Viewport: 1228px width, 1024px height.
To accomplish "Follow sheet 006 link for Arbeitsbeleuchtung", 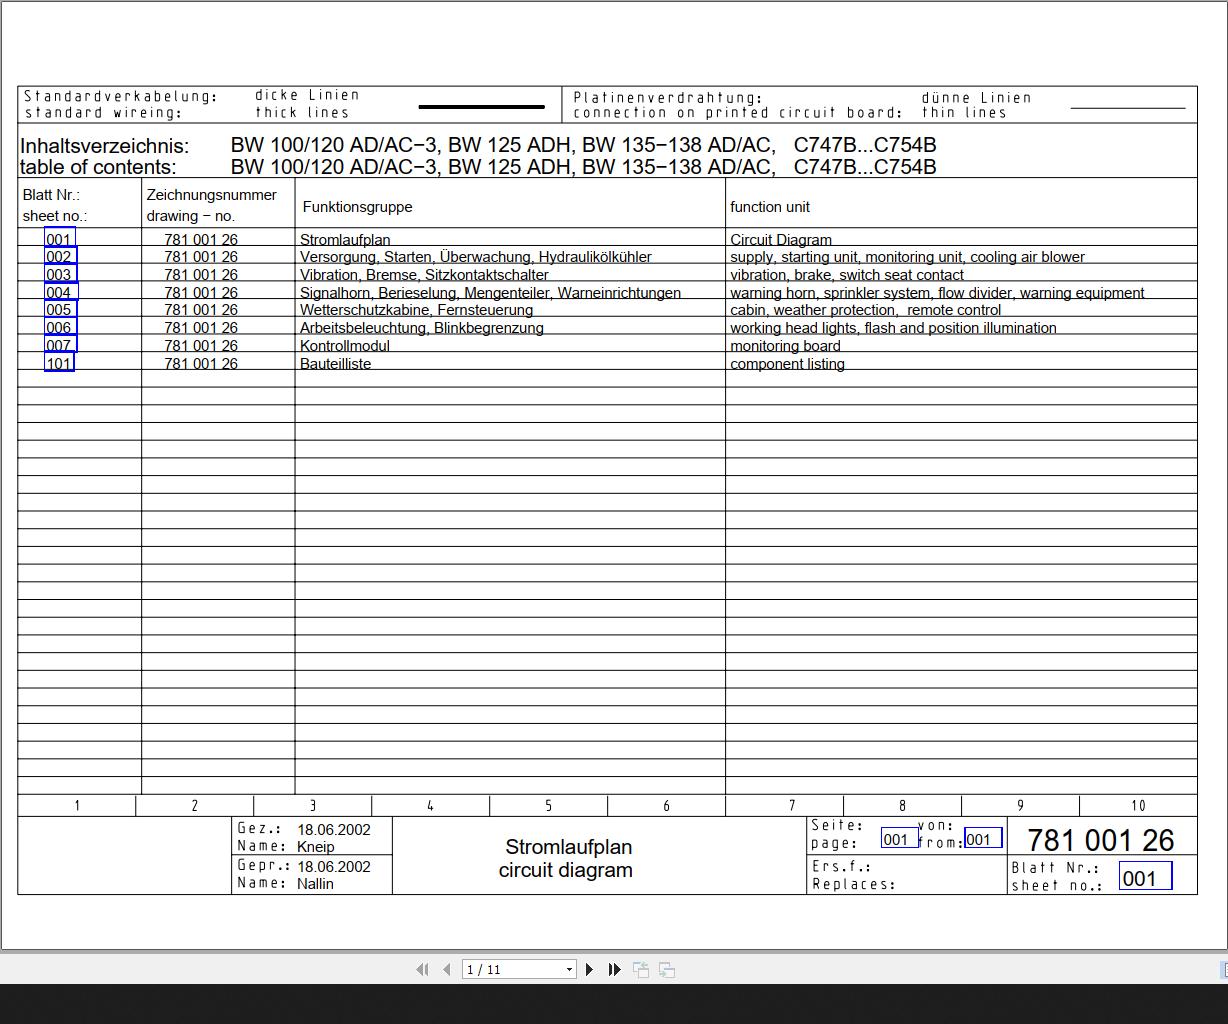I will (60, 327).
